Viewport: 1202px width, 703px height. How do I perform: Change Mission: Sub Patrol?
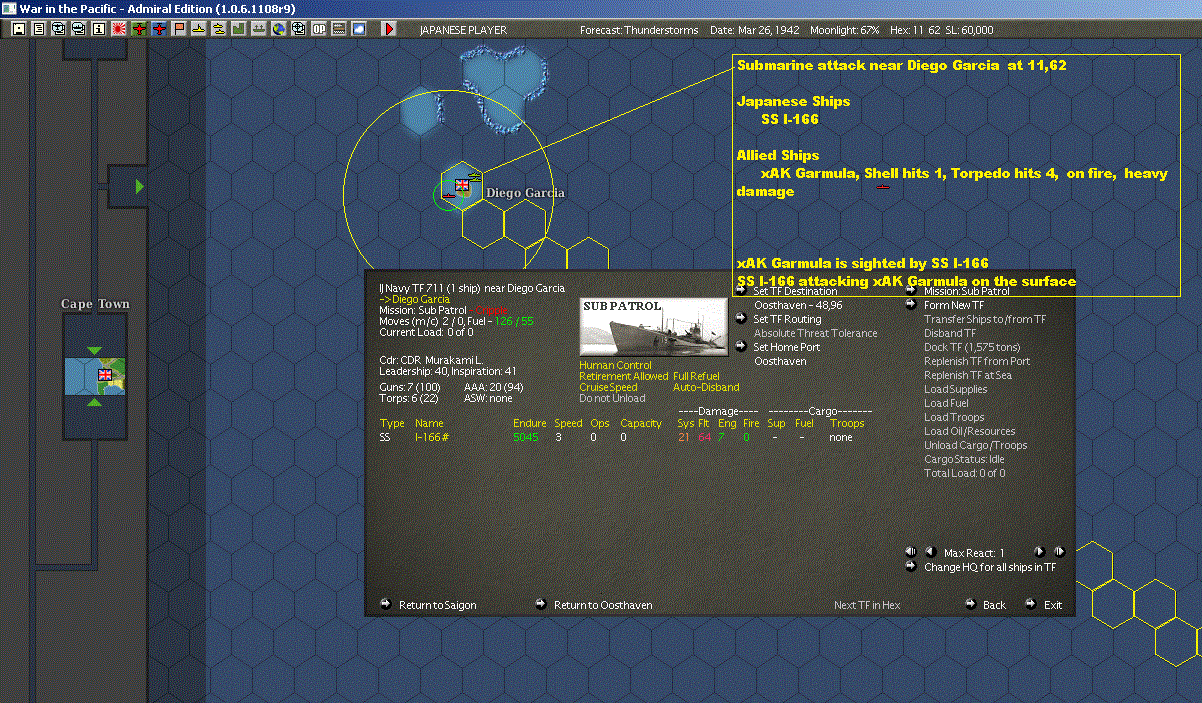click(967, 291)
